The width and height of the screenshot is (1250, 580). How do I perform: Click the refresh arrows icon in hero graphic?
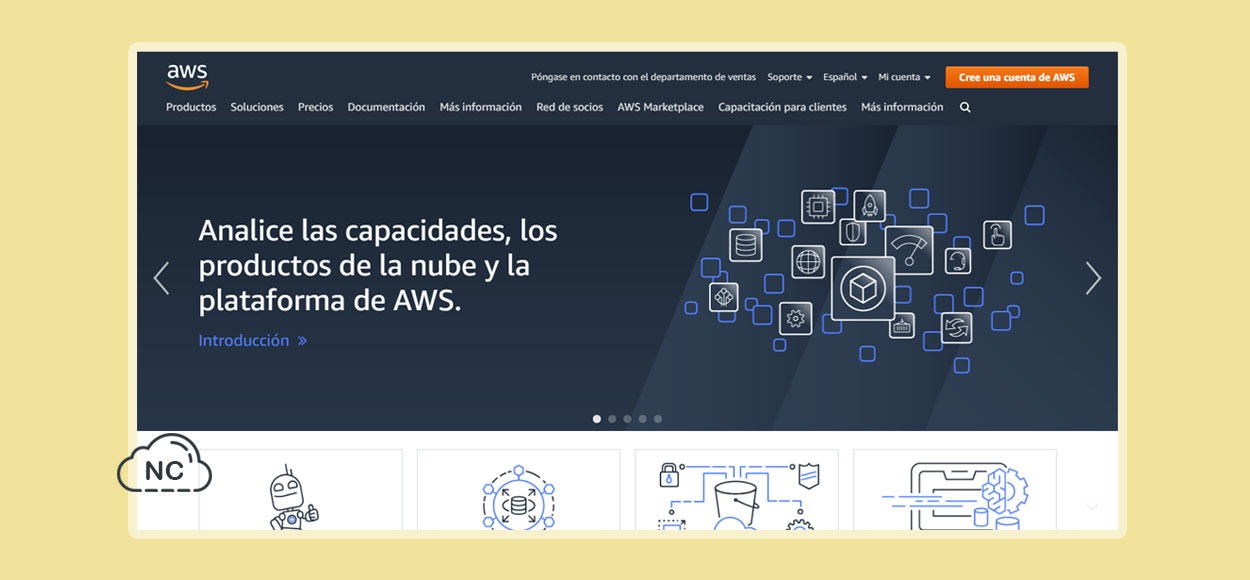[957, 328]
